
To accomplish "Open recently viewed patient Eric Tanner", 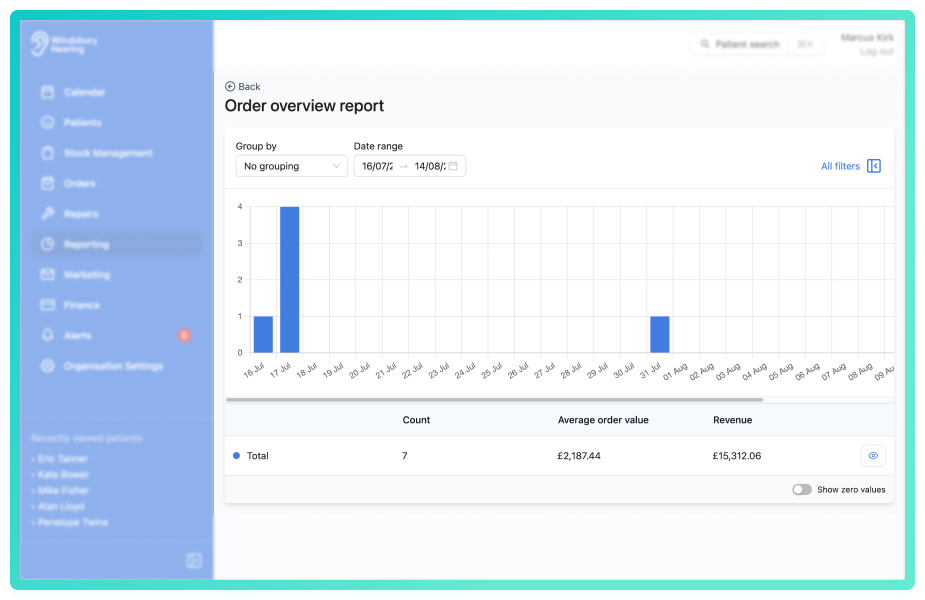I will (x=63, y=458).
